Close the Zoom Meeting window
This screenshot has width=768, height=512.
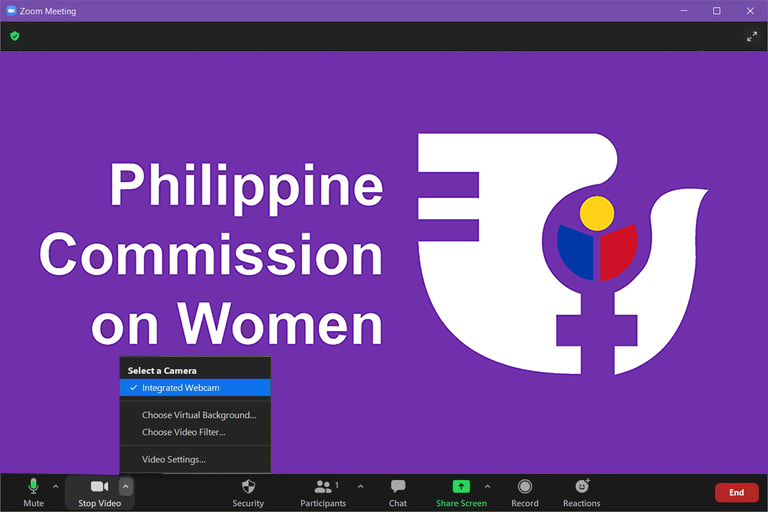(750, 11)
